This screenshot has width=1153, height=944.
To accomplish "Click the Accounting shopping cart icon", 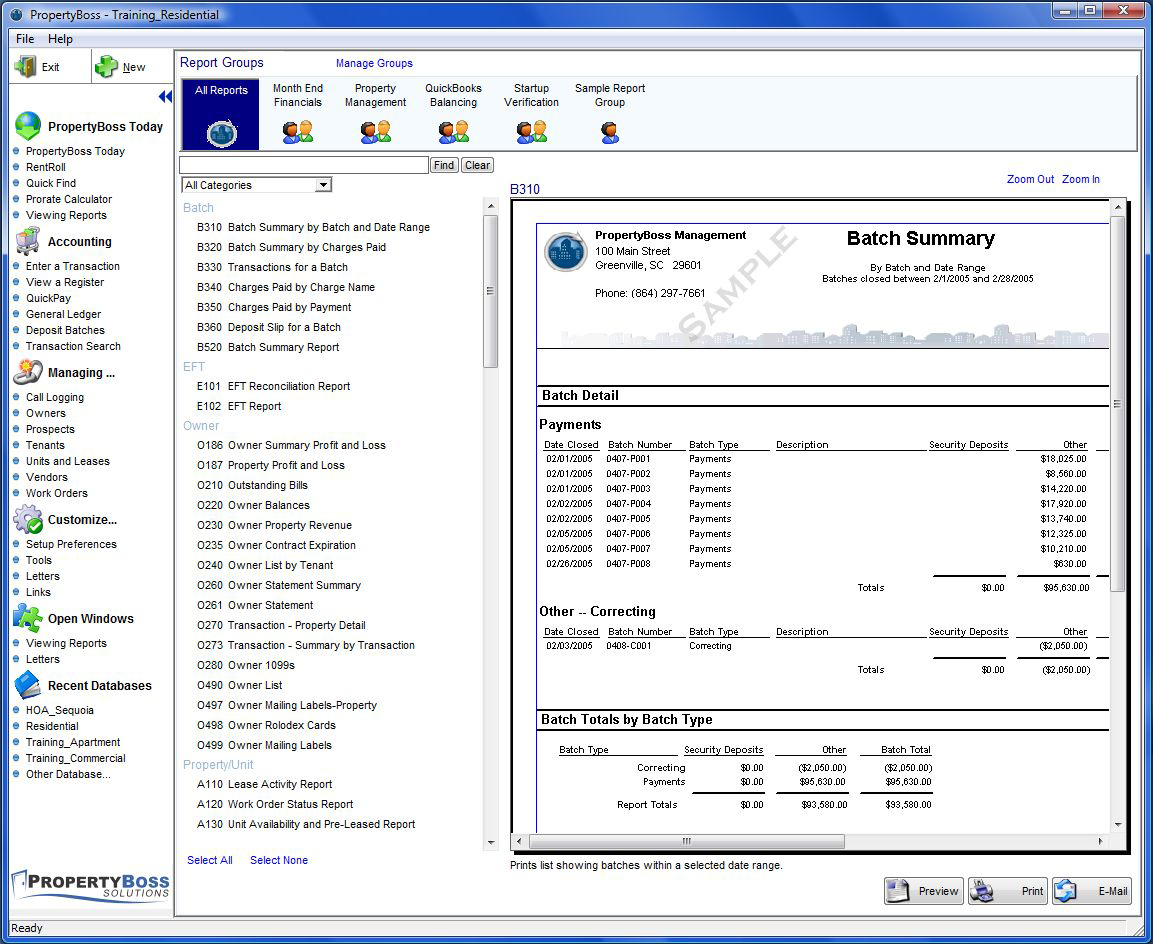I will click(x=28, y=241).
